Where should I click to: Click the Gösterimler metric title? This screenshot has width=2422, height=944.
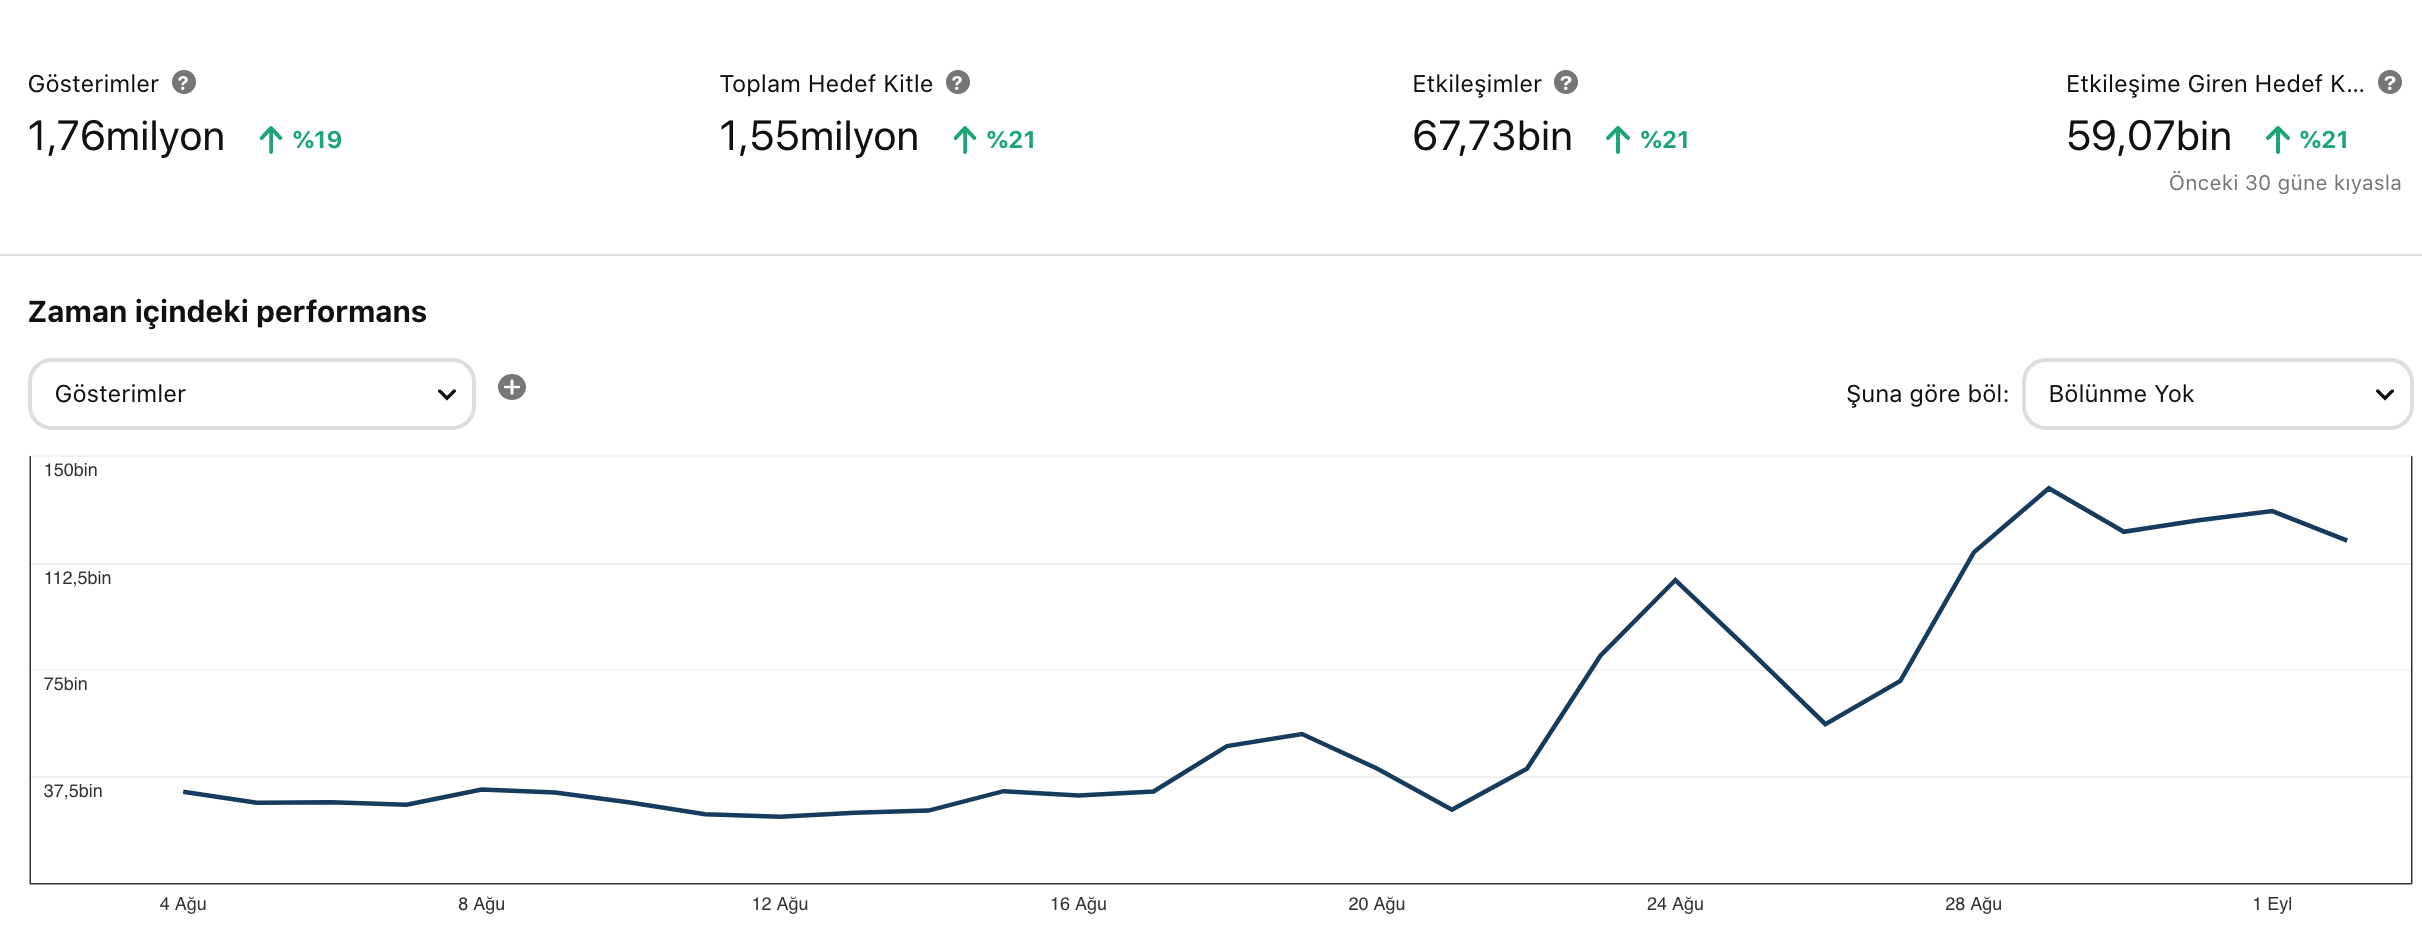tap(93, 84)
